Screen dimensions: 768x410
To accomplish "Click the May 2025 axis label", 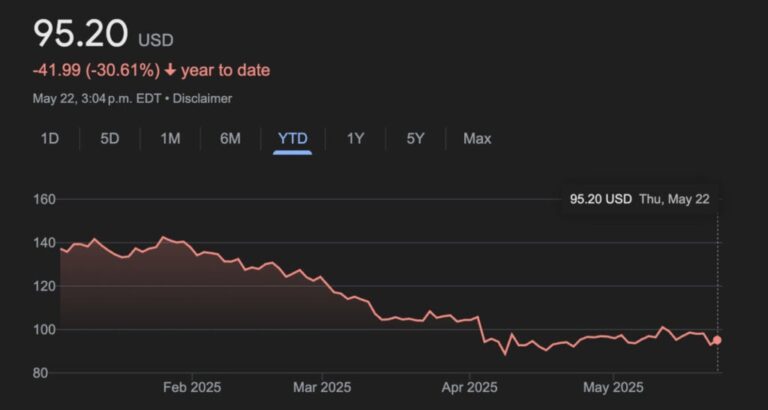I will [612, 387].
